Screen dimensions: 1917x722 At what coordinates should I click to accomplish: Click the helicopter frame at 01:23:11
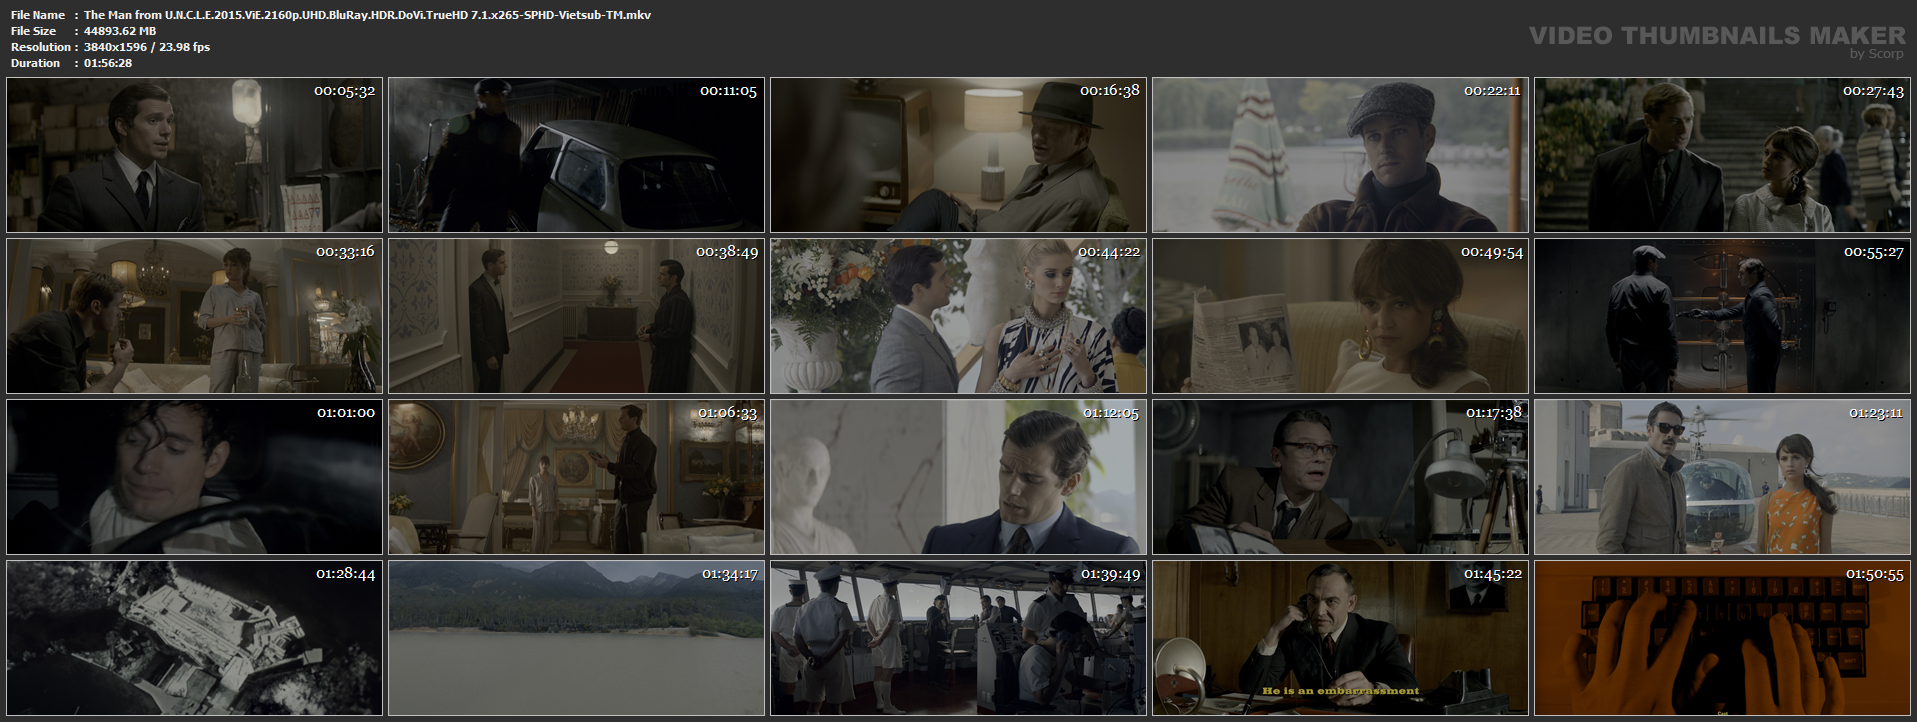click(x=1722, y=477)
